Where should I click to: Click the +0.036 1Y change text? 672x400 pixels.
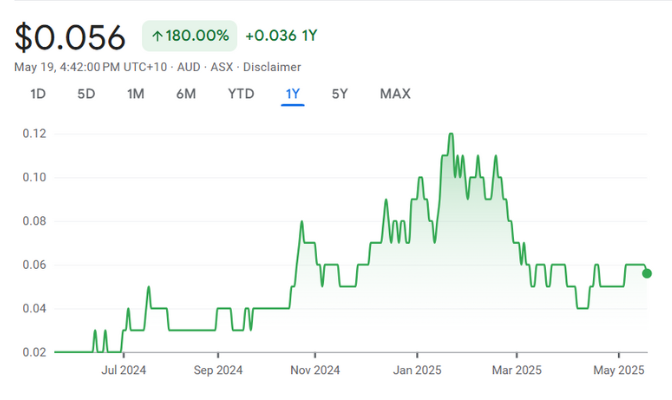[x=283, y=37]
